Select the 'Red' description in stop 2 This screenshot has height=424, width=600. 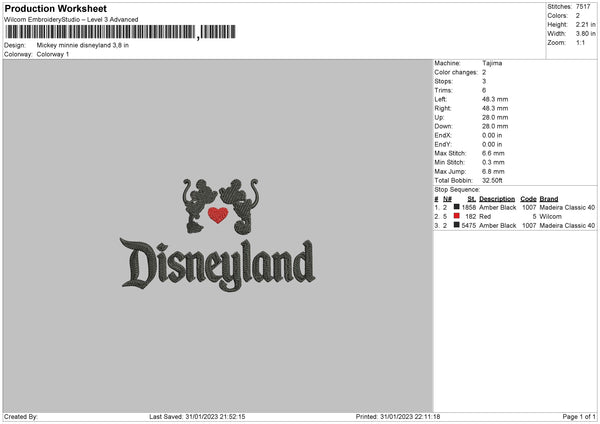(485, 217)
